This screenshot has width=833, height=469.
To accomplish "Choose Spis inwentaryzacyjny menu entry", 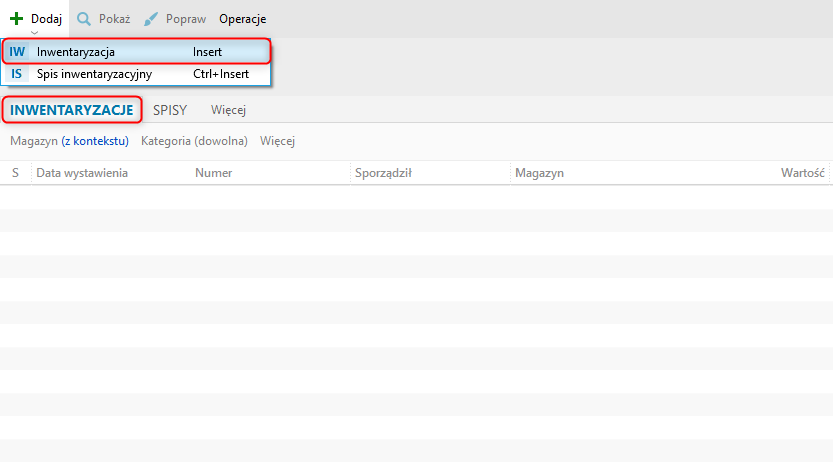I will 137,74.
